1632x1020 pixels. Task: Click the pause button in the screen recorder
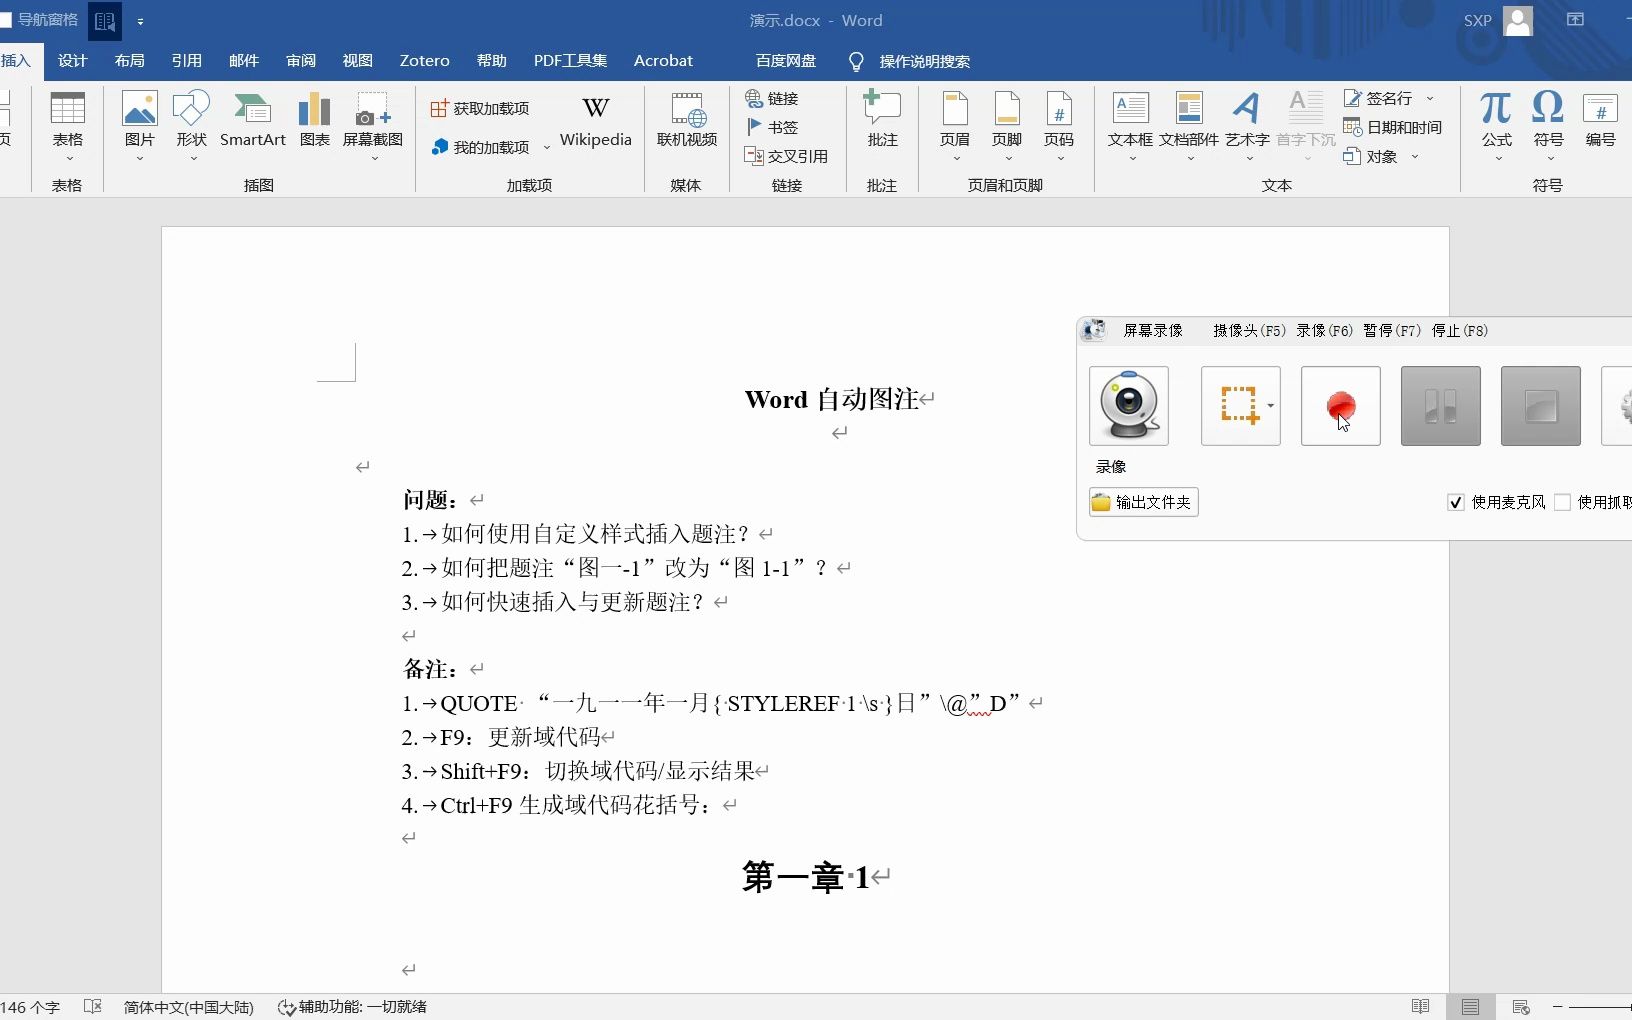(x=1441, y=406)
